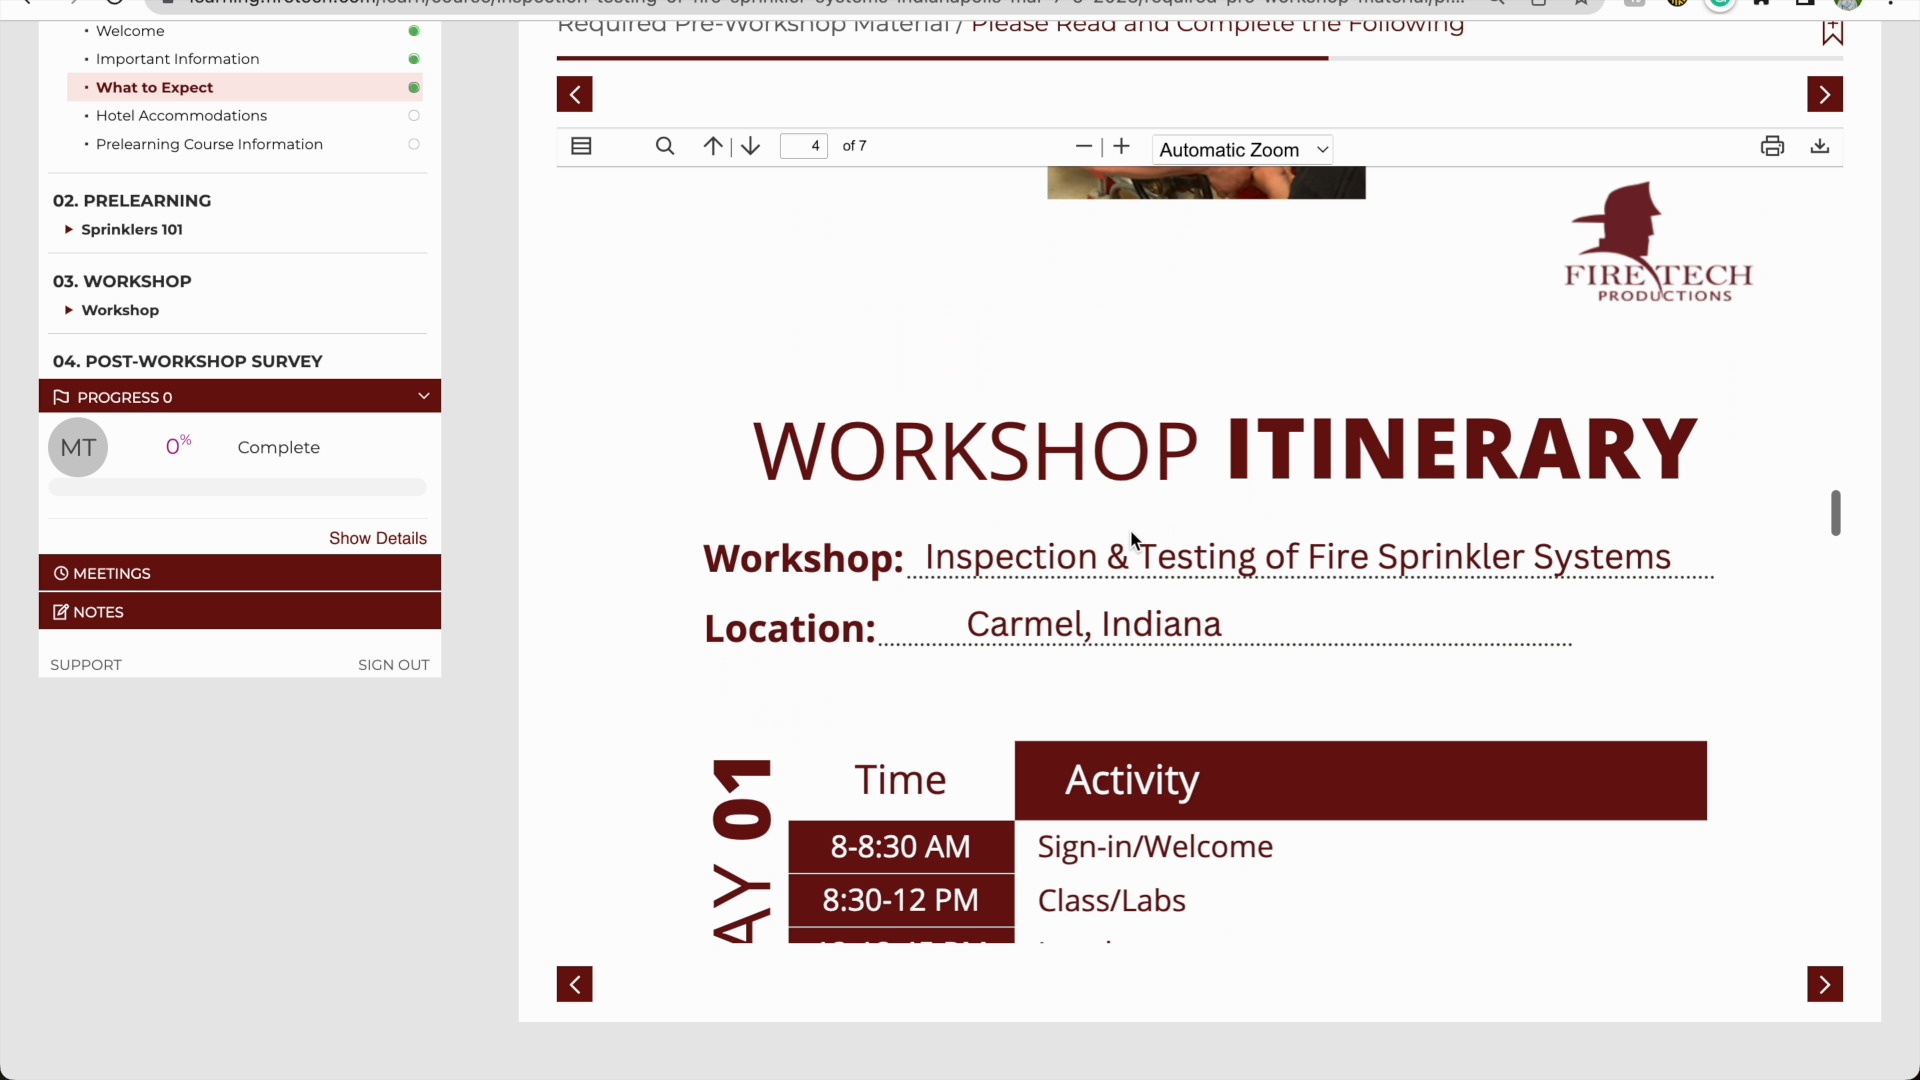The image size is (1920, 1080).
Task: Go to previous PDF page arrow
Action: click(x=713, y=146)
